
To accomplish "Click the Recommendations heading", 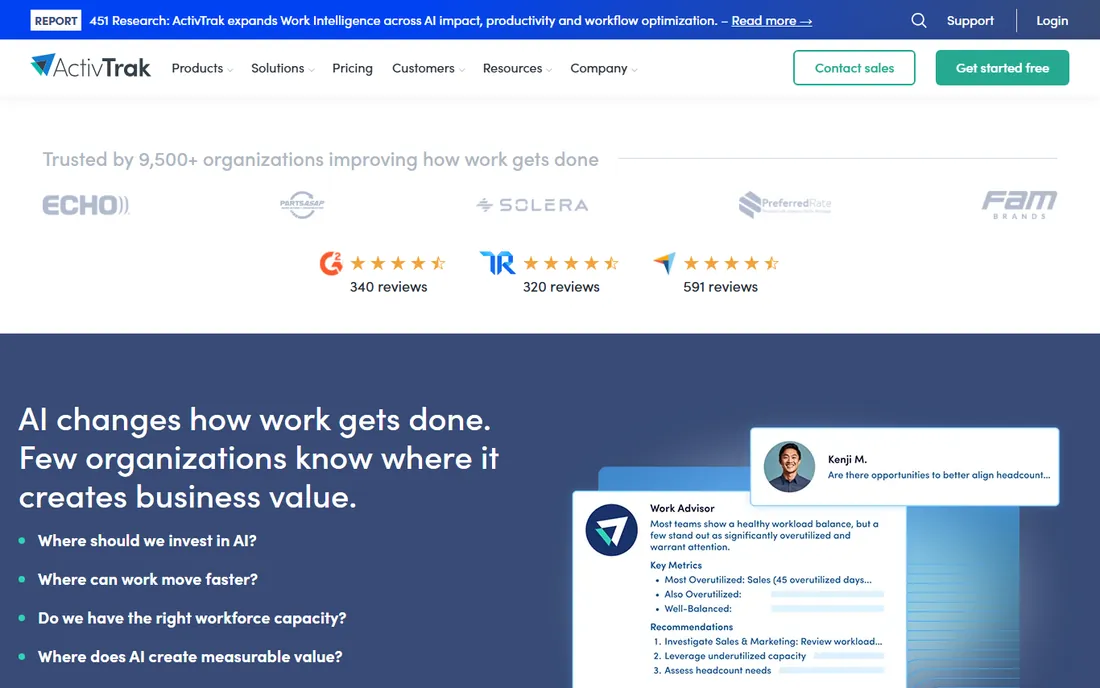I will (x=691, y=627).
